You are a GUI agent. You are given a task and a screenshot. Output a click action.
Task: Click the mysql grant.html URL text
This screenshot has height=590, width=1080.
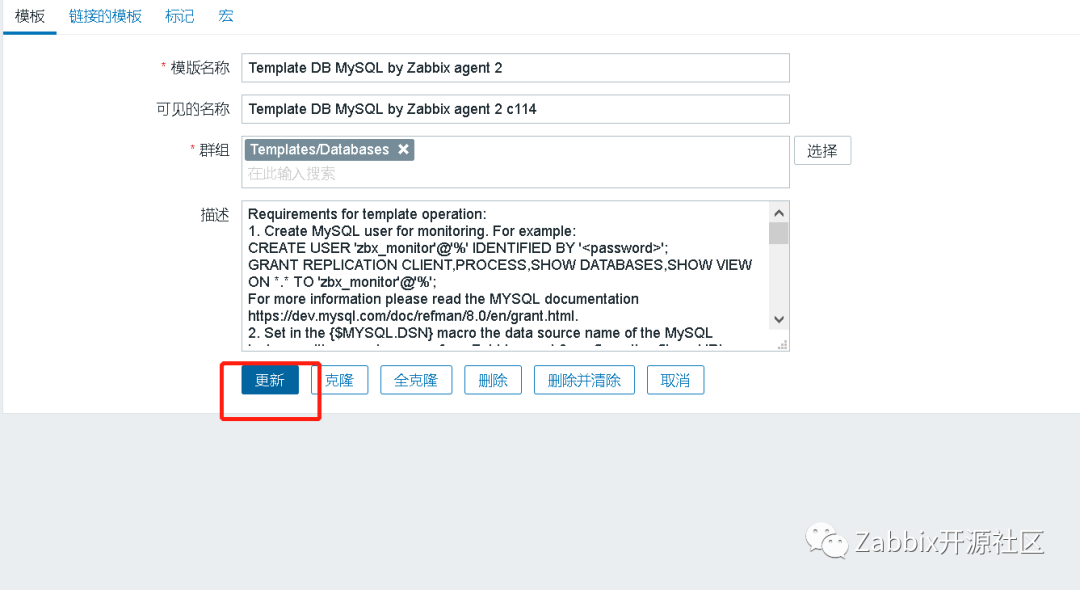tap(413, 316)
